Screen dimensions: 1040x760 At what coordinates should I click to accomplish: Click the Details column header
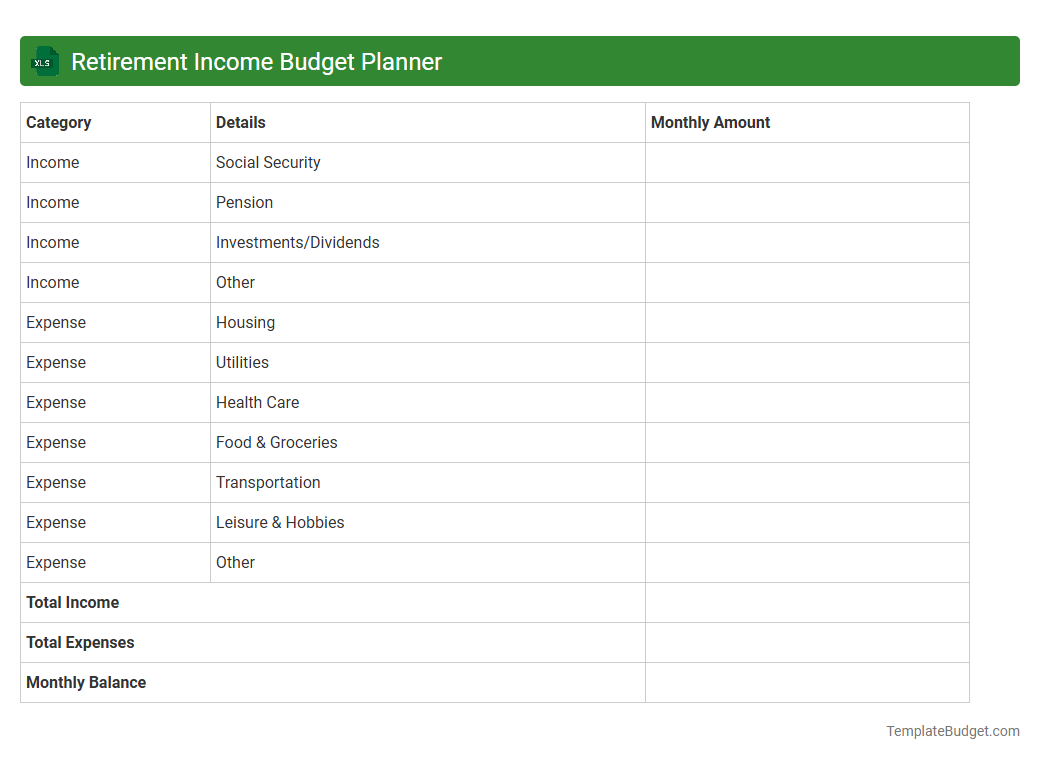[x=240, y=122]
